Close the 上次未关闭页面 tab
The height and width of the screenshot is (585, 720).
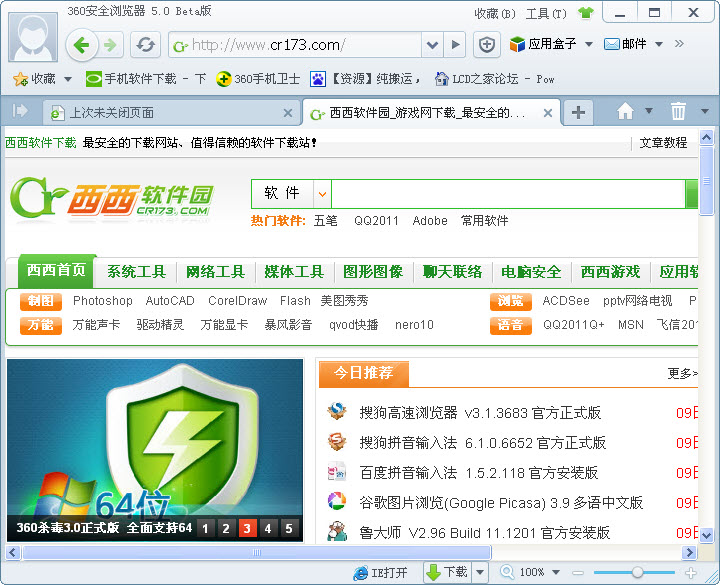pyautogui.click(x=288, y=113)
